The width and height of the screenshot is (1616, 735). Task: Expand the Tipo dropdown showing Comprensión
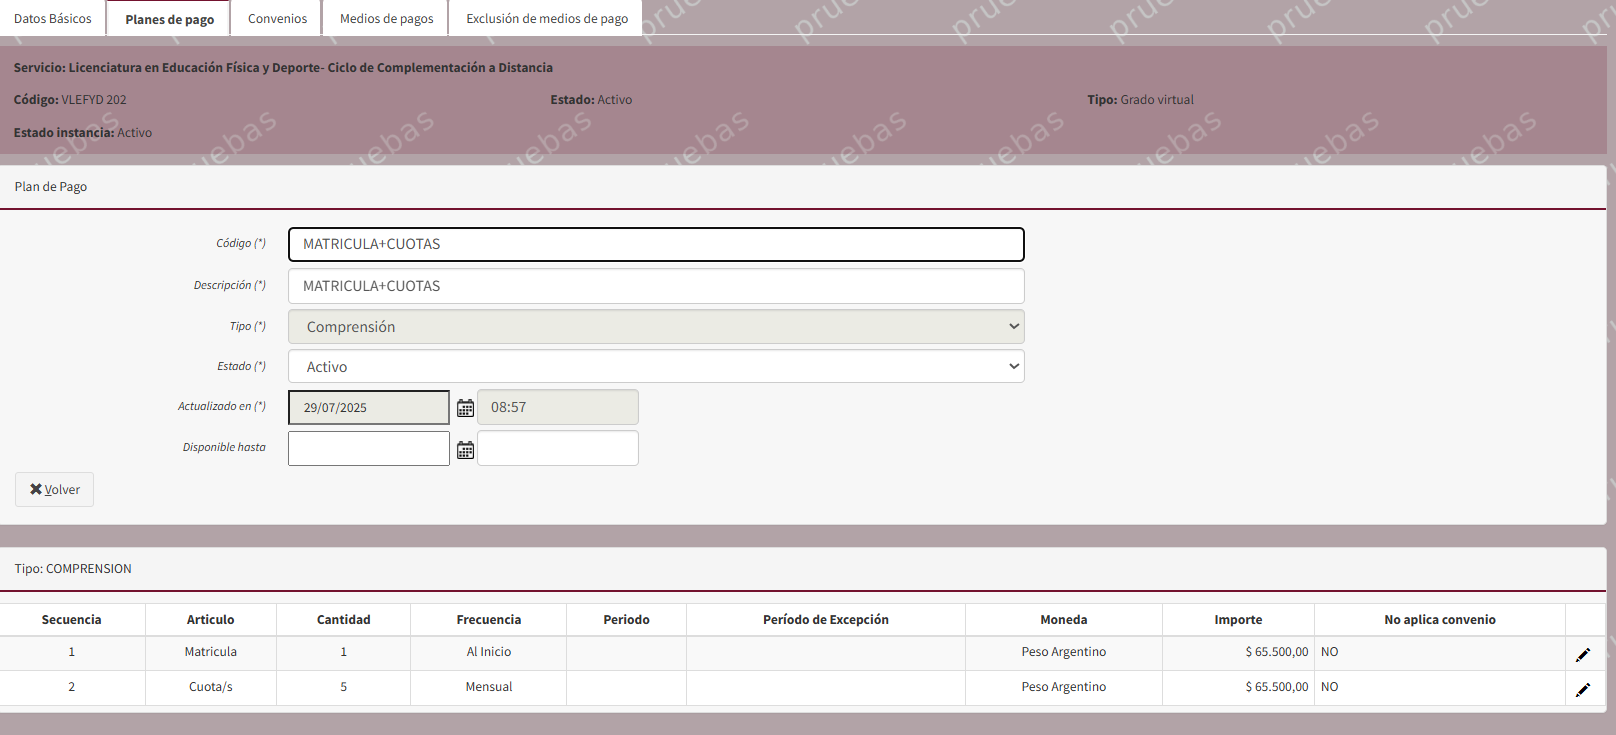pos(656,327)
